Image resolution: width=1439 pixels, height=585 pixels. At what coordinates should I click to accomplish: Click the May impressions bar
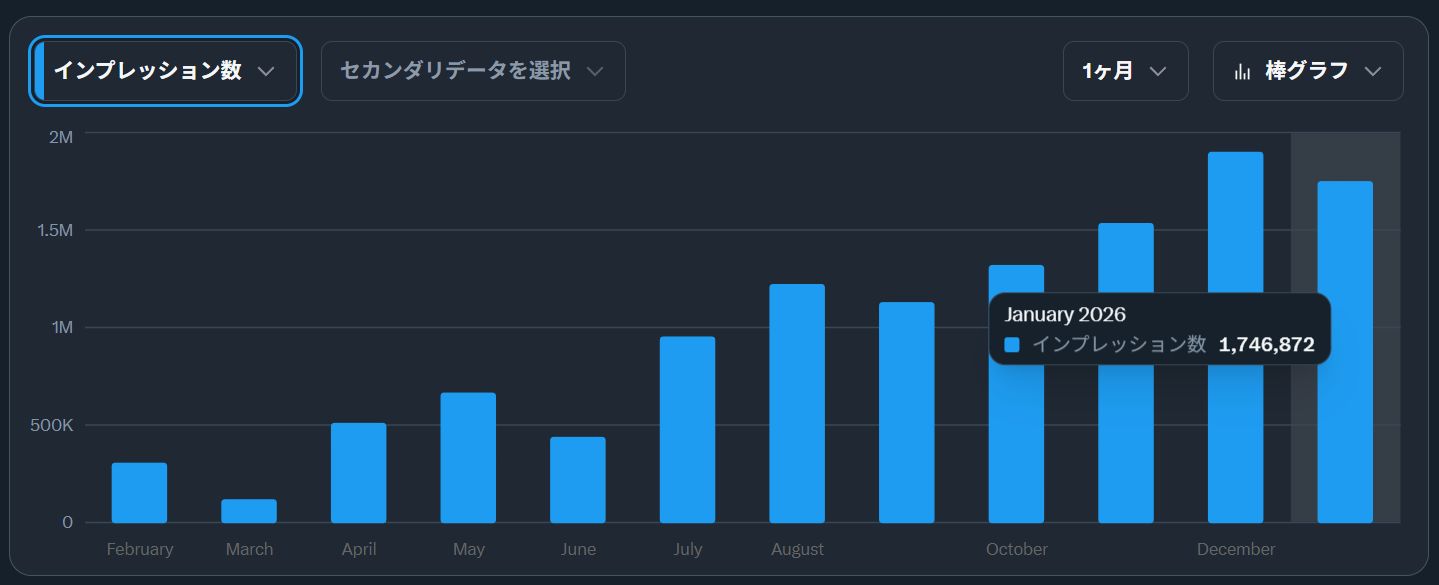[468, 458]
